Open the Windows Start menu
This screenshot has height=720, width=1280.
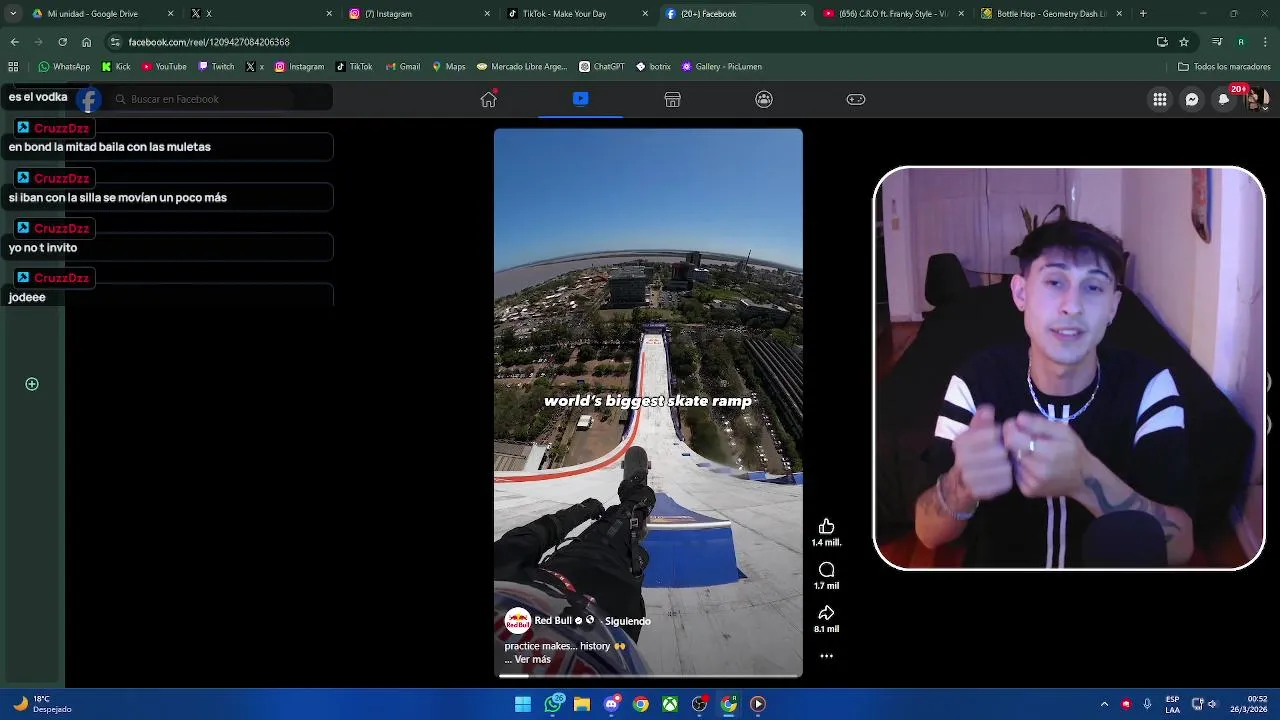pyautogui.click(x=523, y=704)
